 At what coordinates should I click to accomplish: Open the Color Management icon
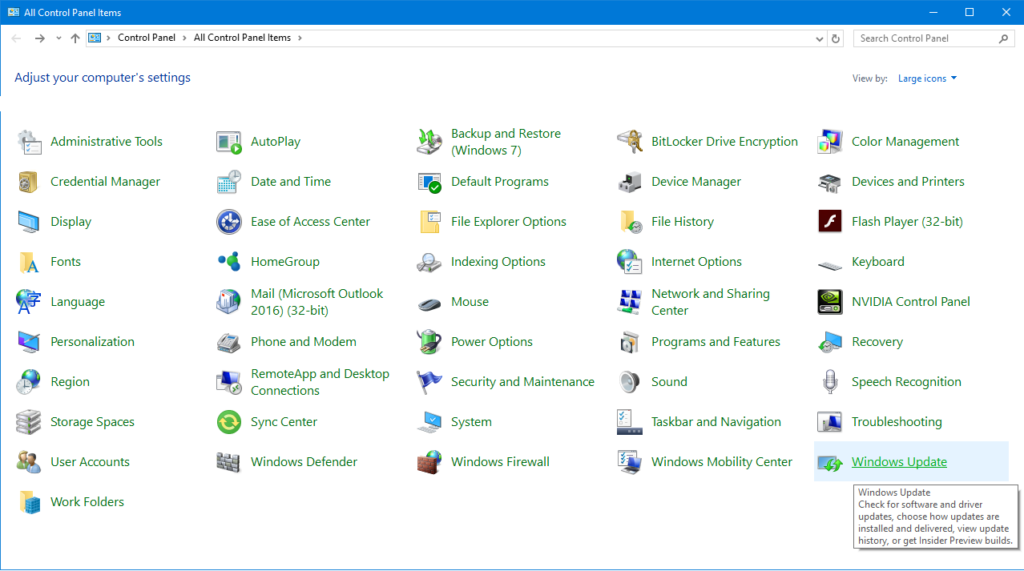829,142
